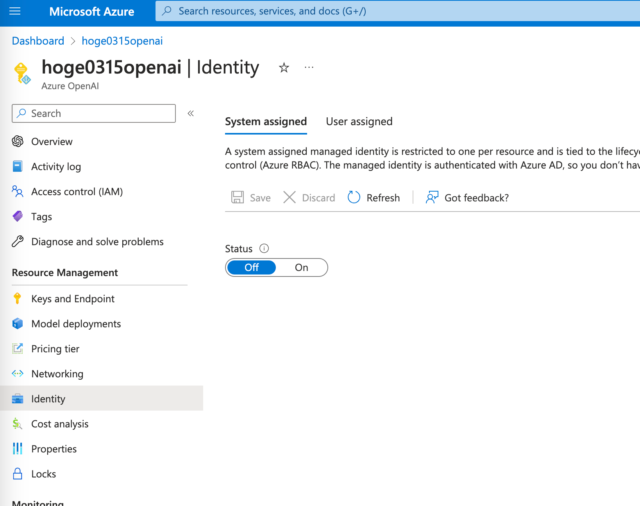The image size is (640, 506).
Task: Open Keys and Endpoint page
Action: coord(73,299)
